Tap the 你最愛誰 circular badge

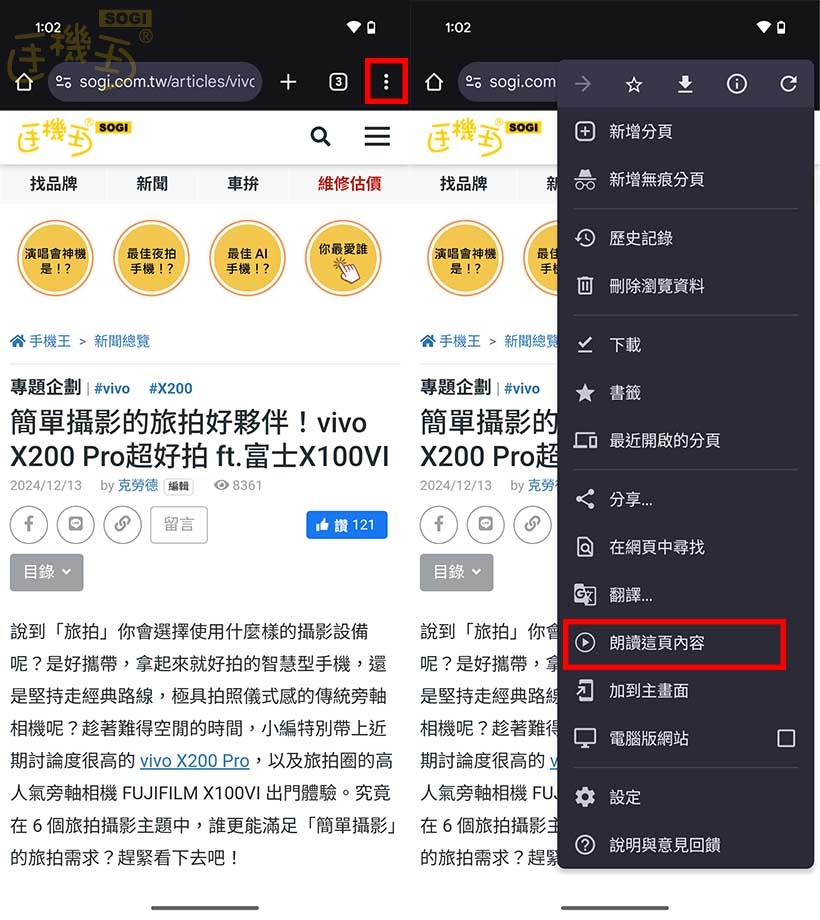click(x=343, y=258)
